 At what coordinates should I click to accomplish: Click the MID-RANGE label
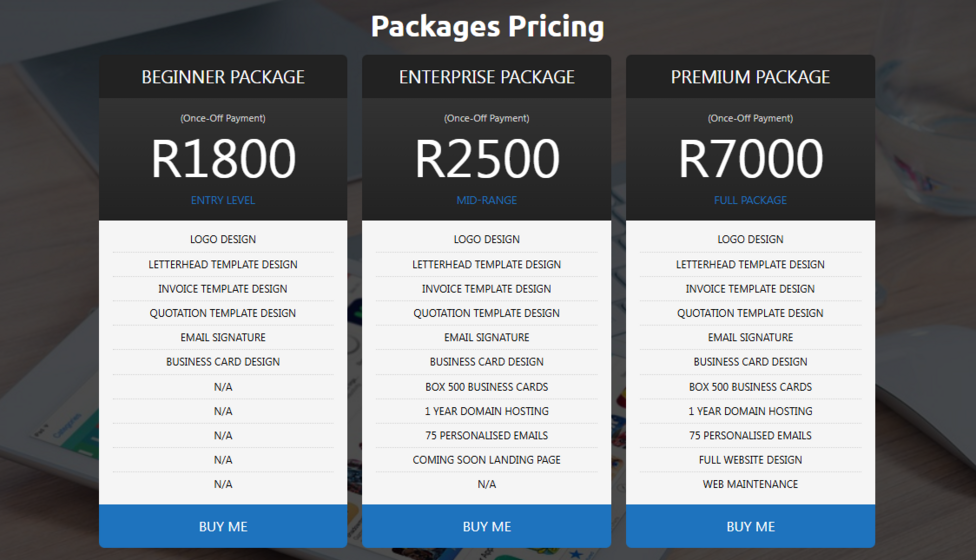pos(487,200)
